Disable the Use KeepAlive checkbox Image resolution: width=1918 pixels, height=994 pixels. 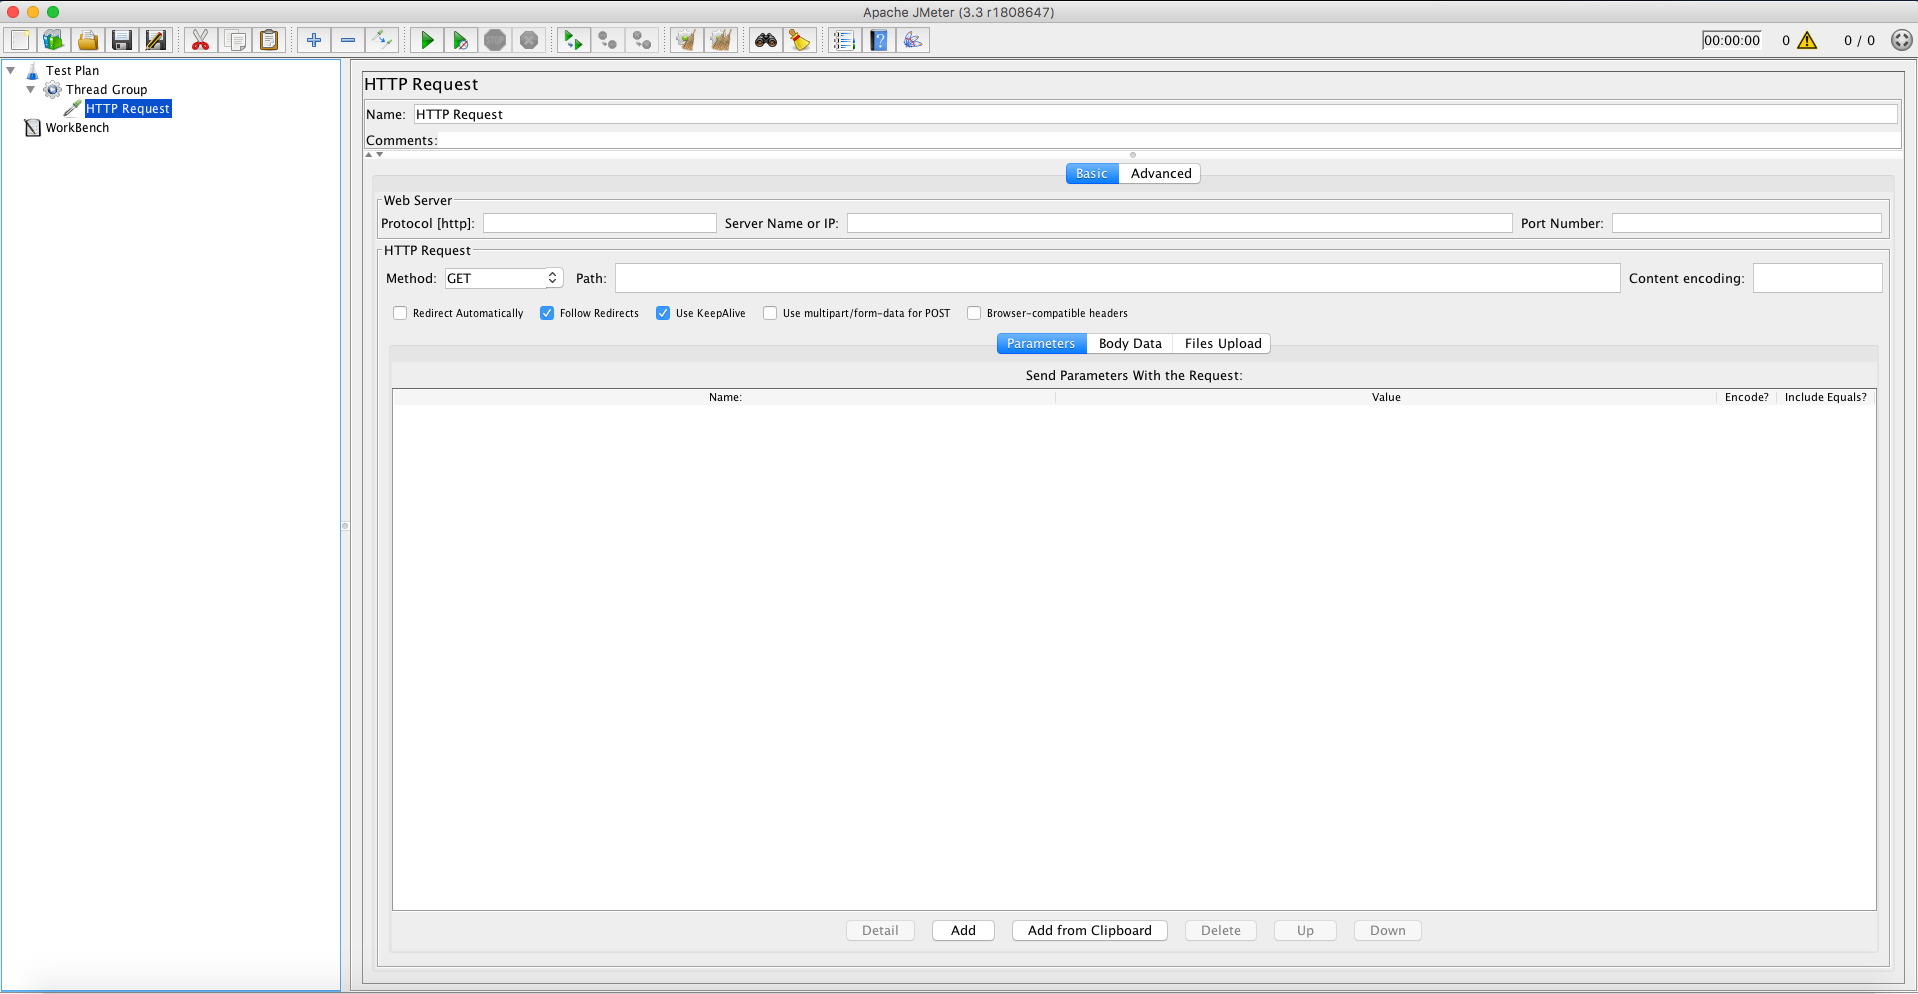pyautogui.click(x=663, y=313)
